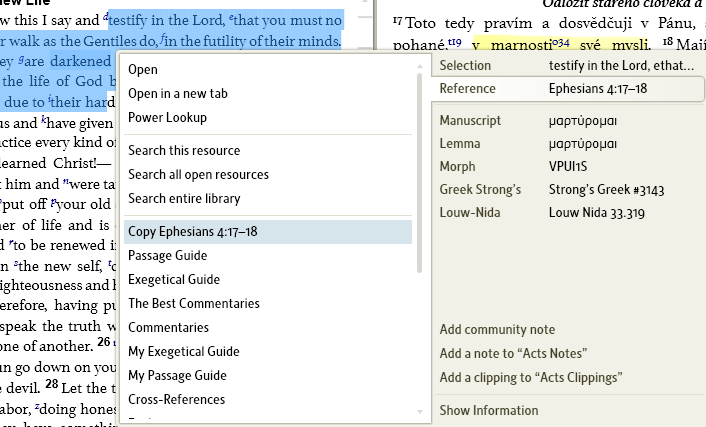Click 'Add community note' link
706x427 pixels.
(497, 329)
